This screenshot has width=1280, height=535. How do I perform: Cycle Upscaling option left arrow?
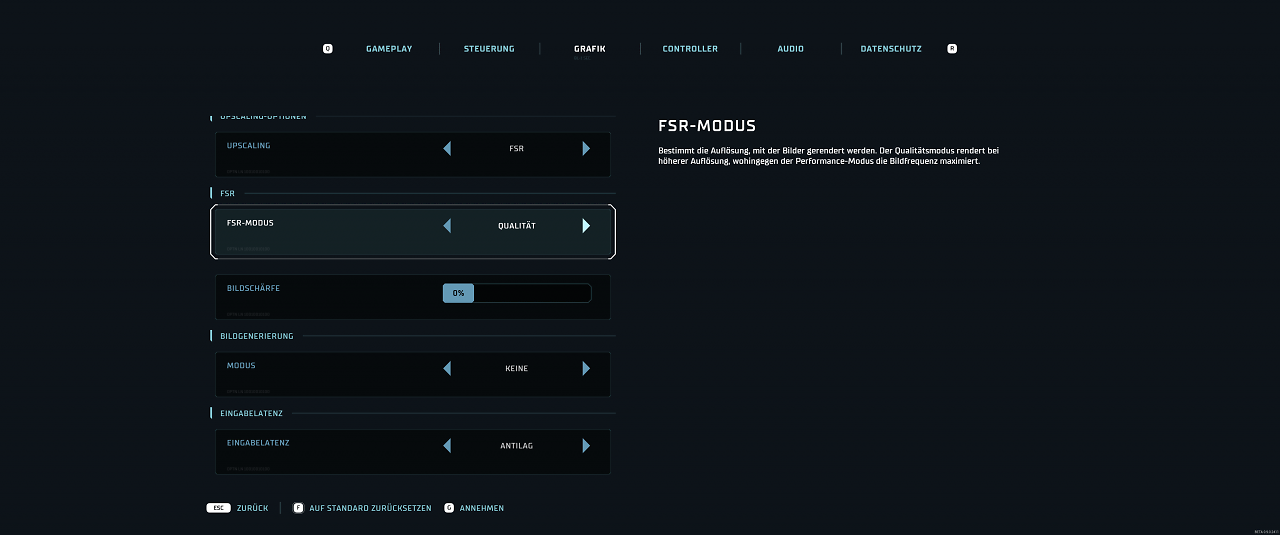coord(447,148)
